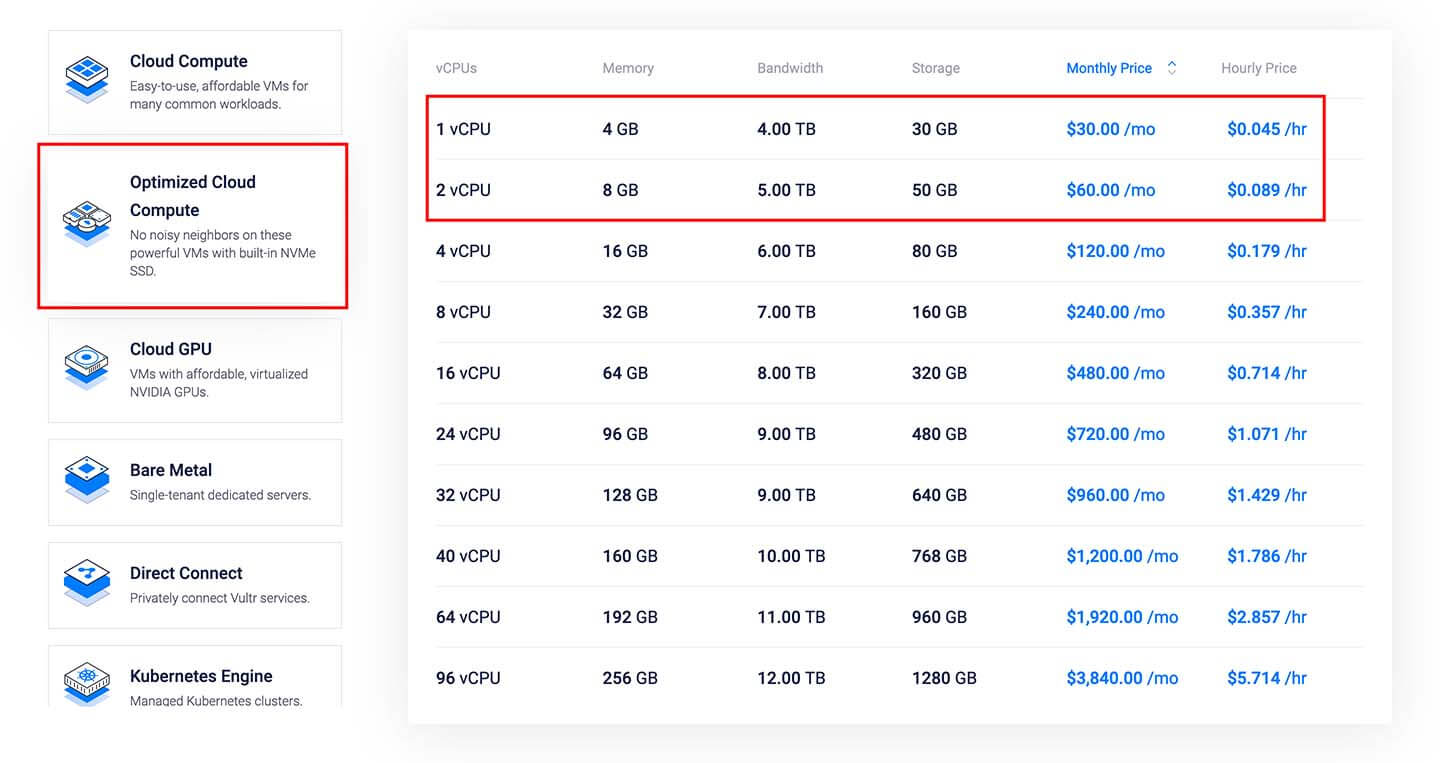This screenshot has width=1440, height=763.
Task: Click the $3,840.00 /mo price
Action: pos(1122,678)
